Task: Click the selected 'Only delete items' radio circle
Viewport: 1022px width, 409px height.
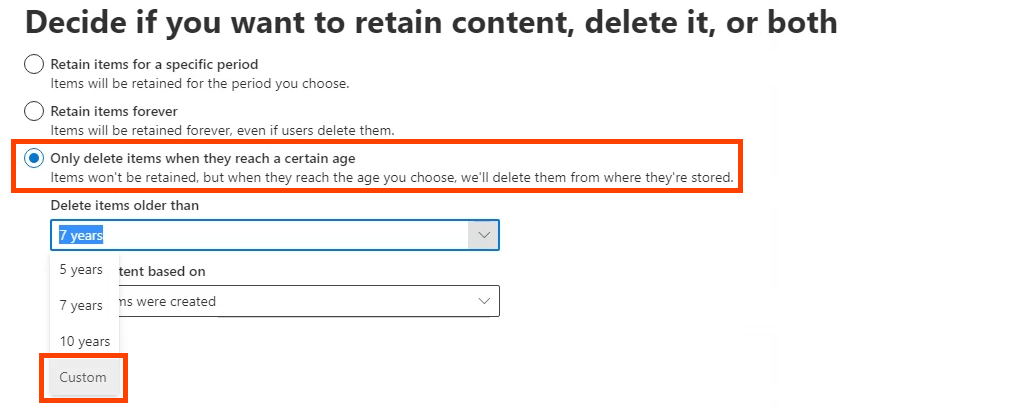Action: click(34, 158)
